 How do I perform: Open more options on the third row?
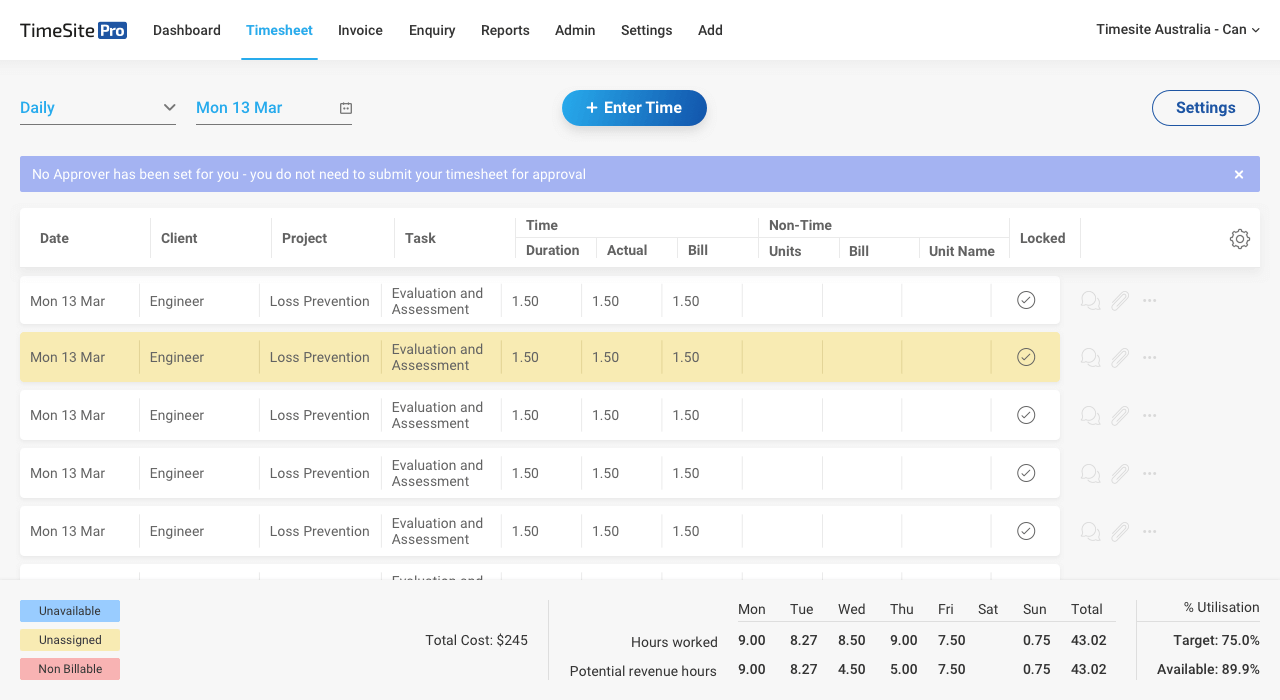click(x=1149, y=415)
